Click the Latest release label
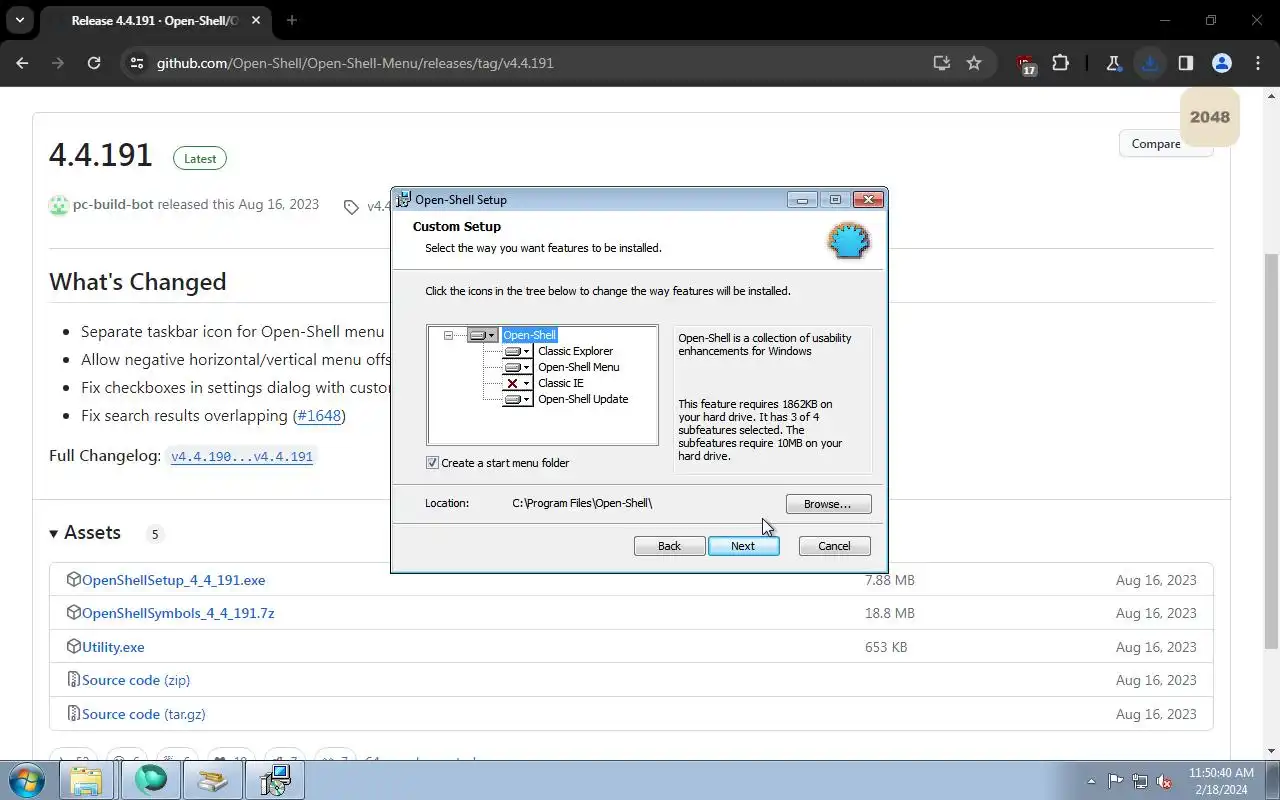The height and width of the screenshot is (800, 1280). point(200,158)
